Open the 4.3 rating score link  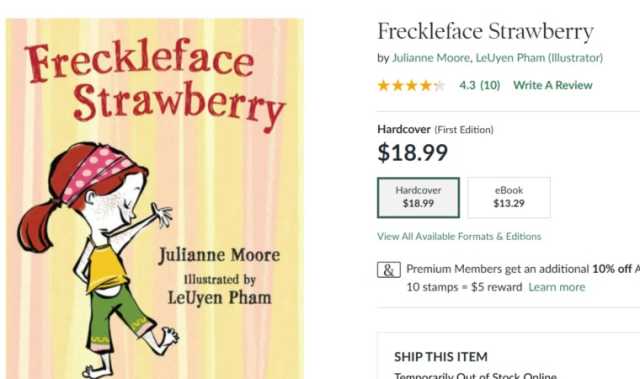coord(467,85)
